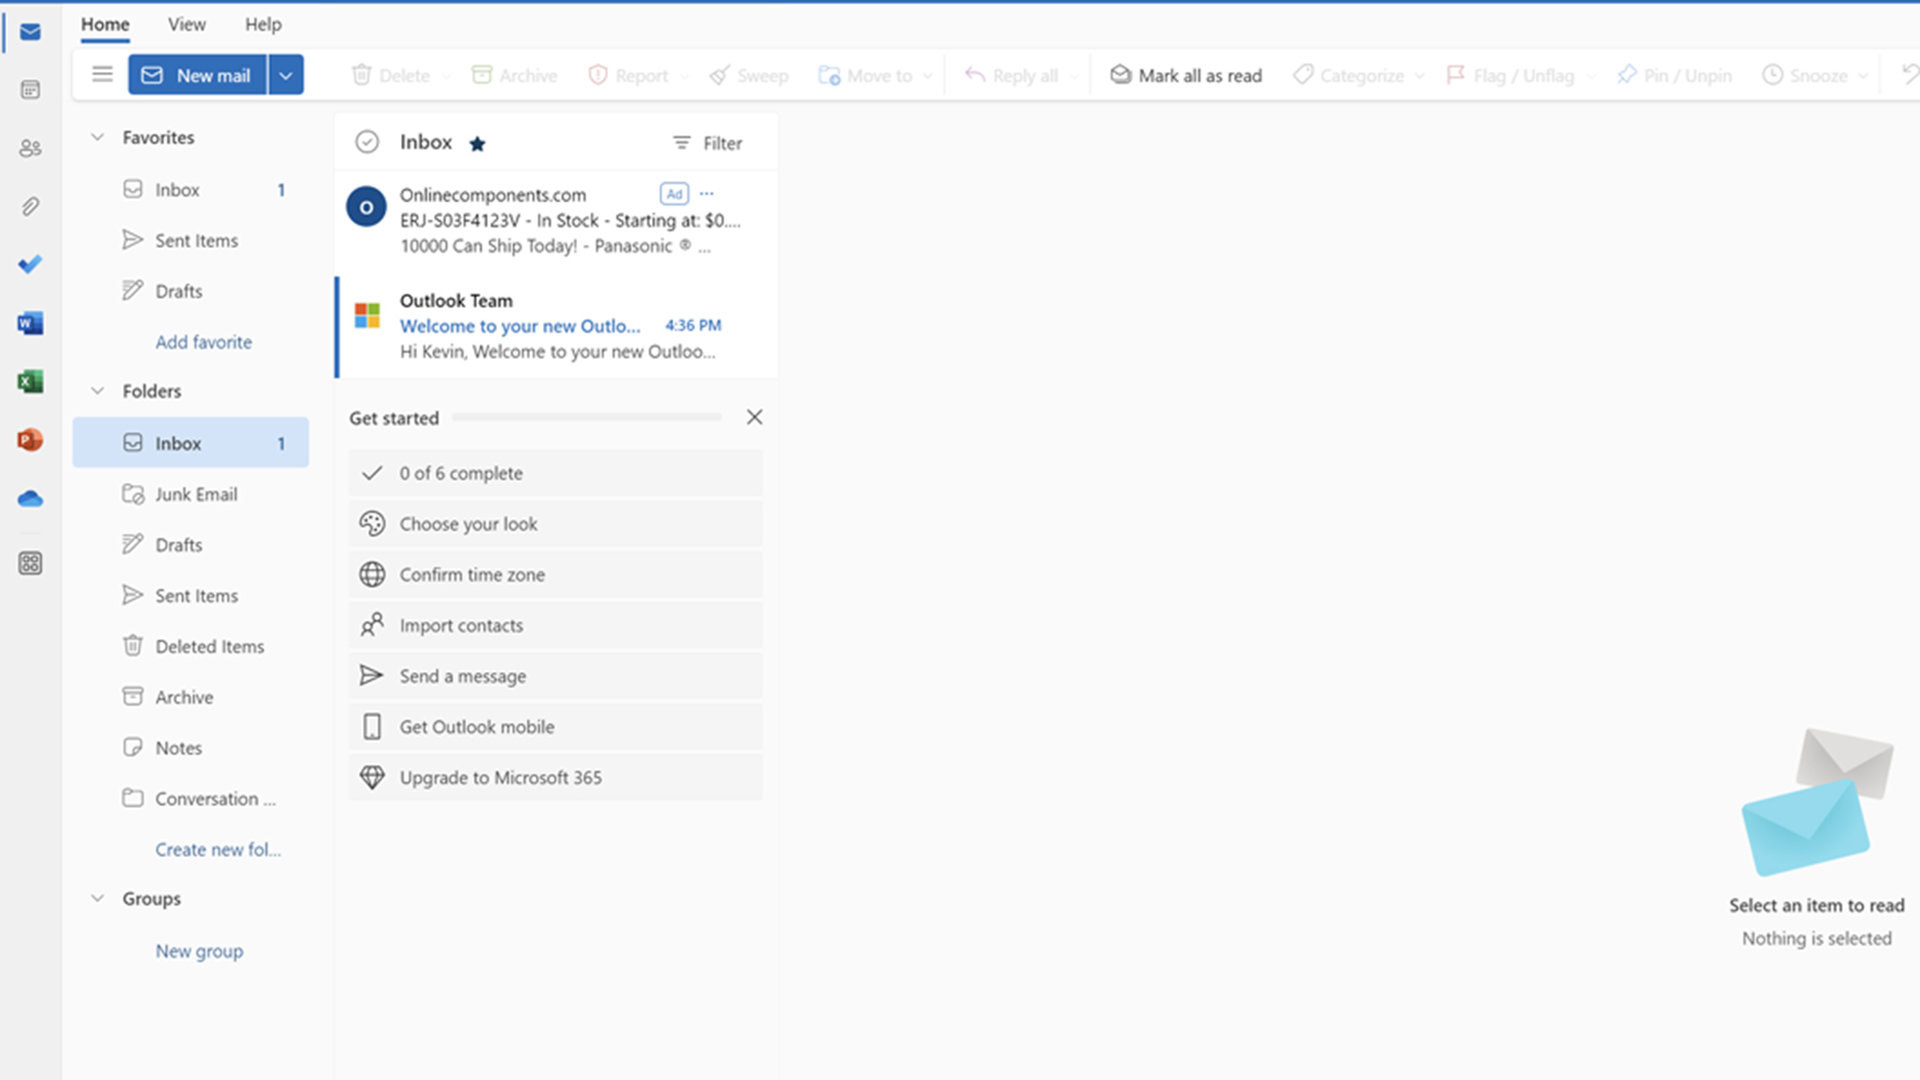Click the Snooze clock button
The width and height of the screenshot is (1920, 1080).
pos(1805,75)
